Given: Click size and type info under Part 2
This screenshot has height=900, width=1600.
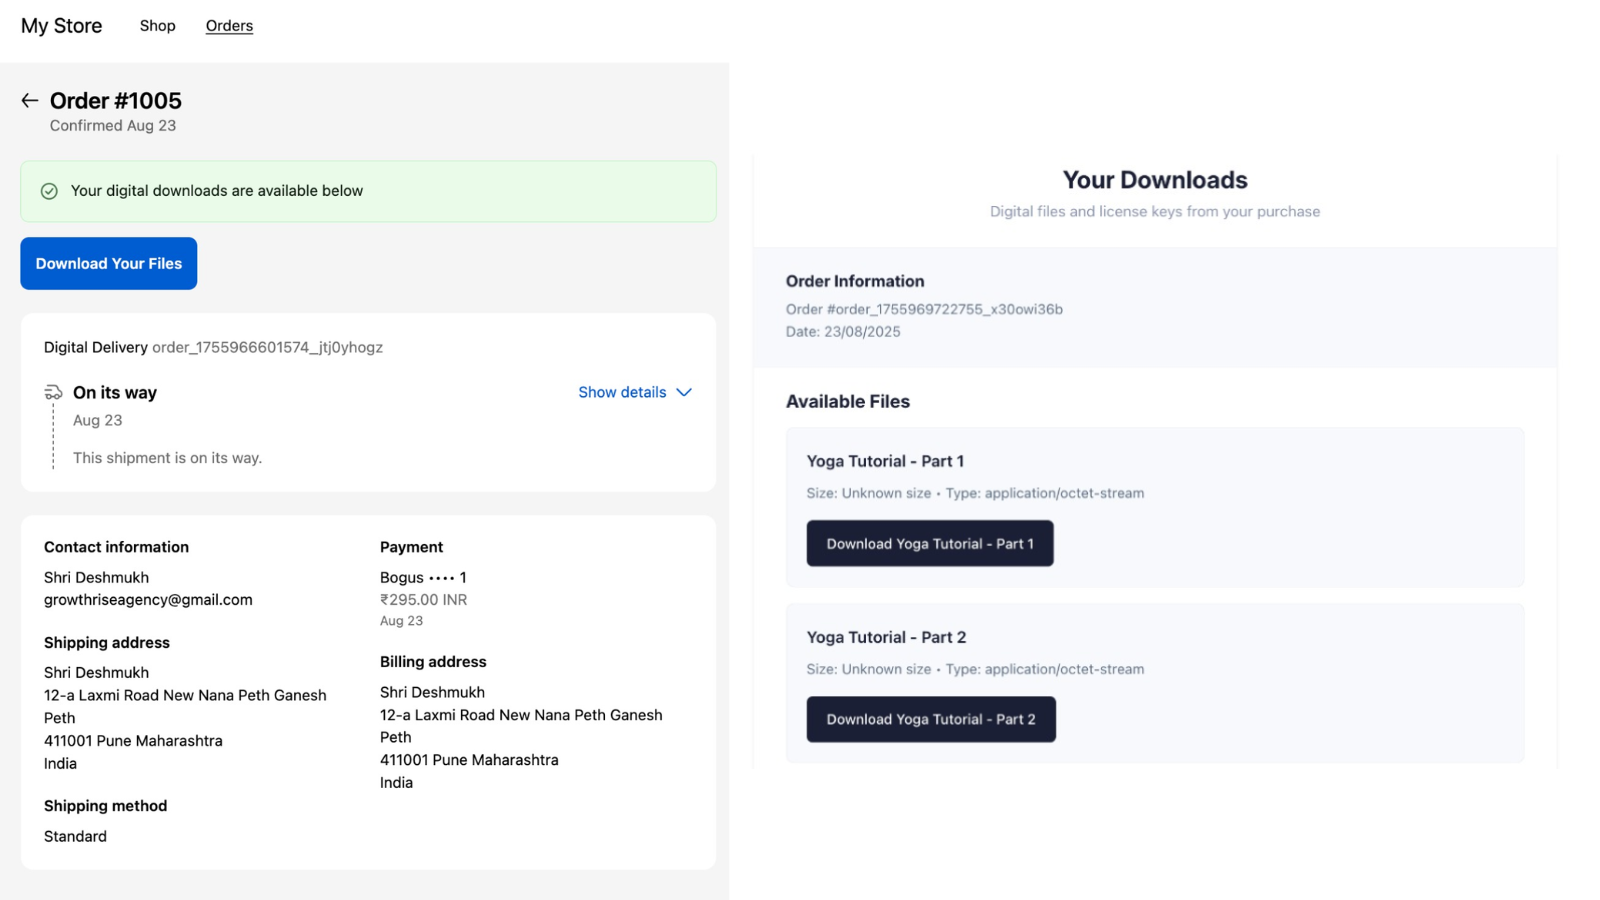Looking at the screenshot, I should click(975, 669).
